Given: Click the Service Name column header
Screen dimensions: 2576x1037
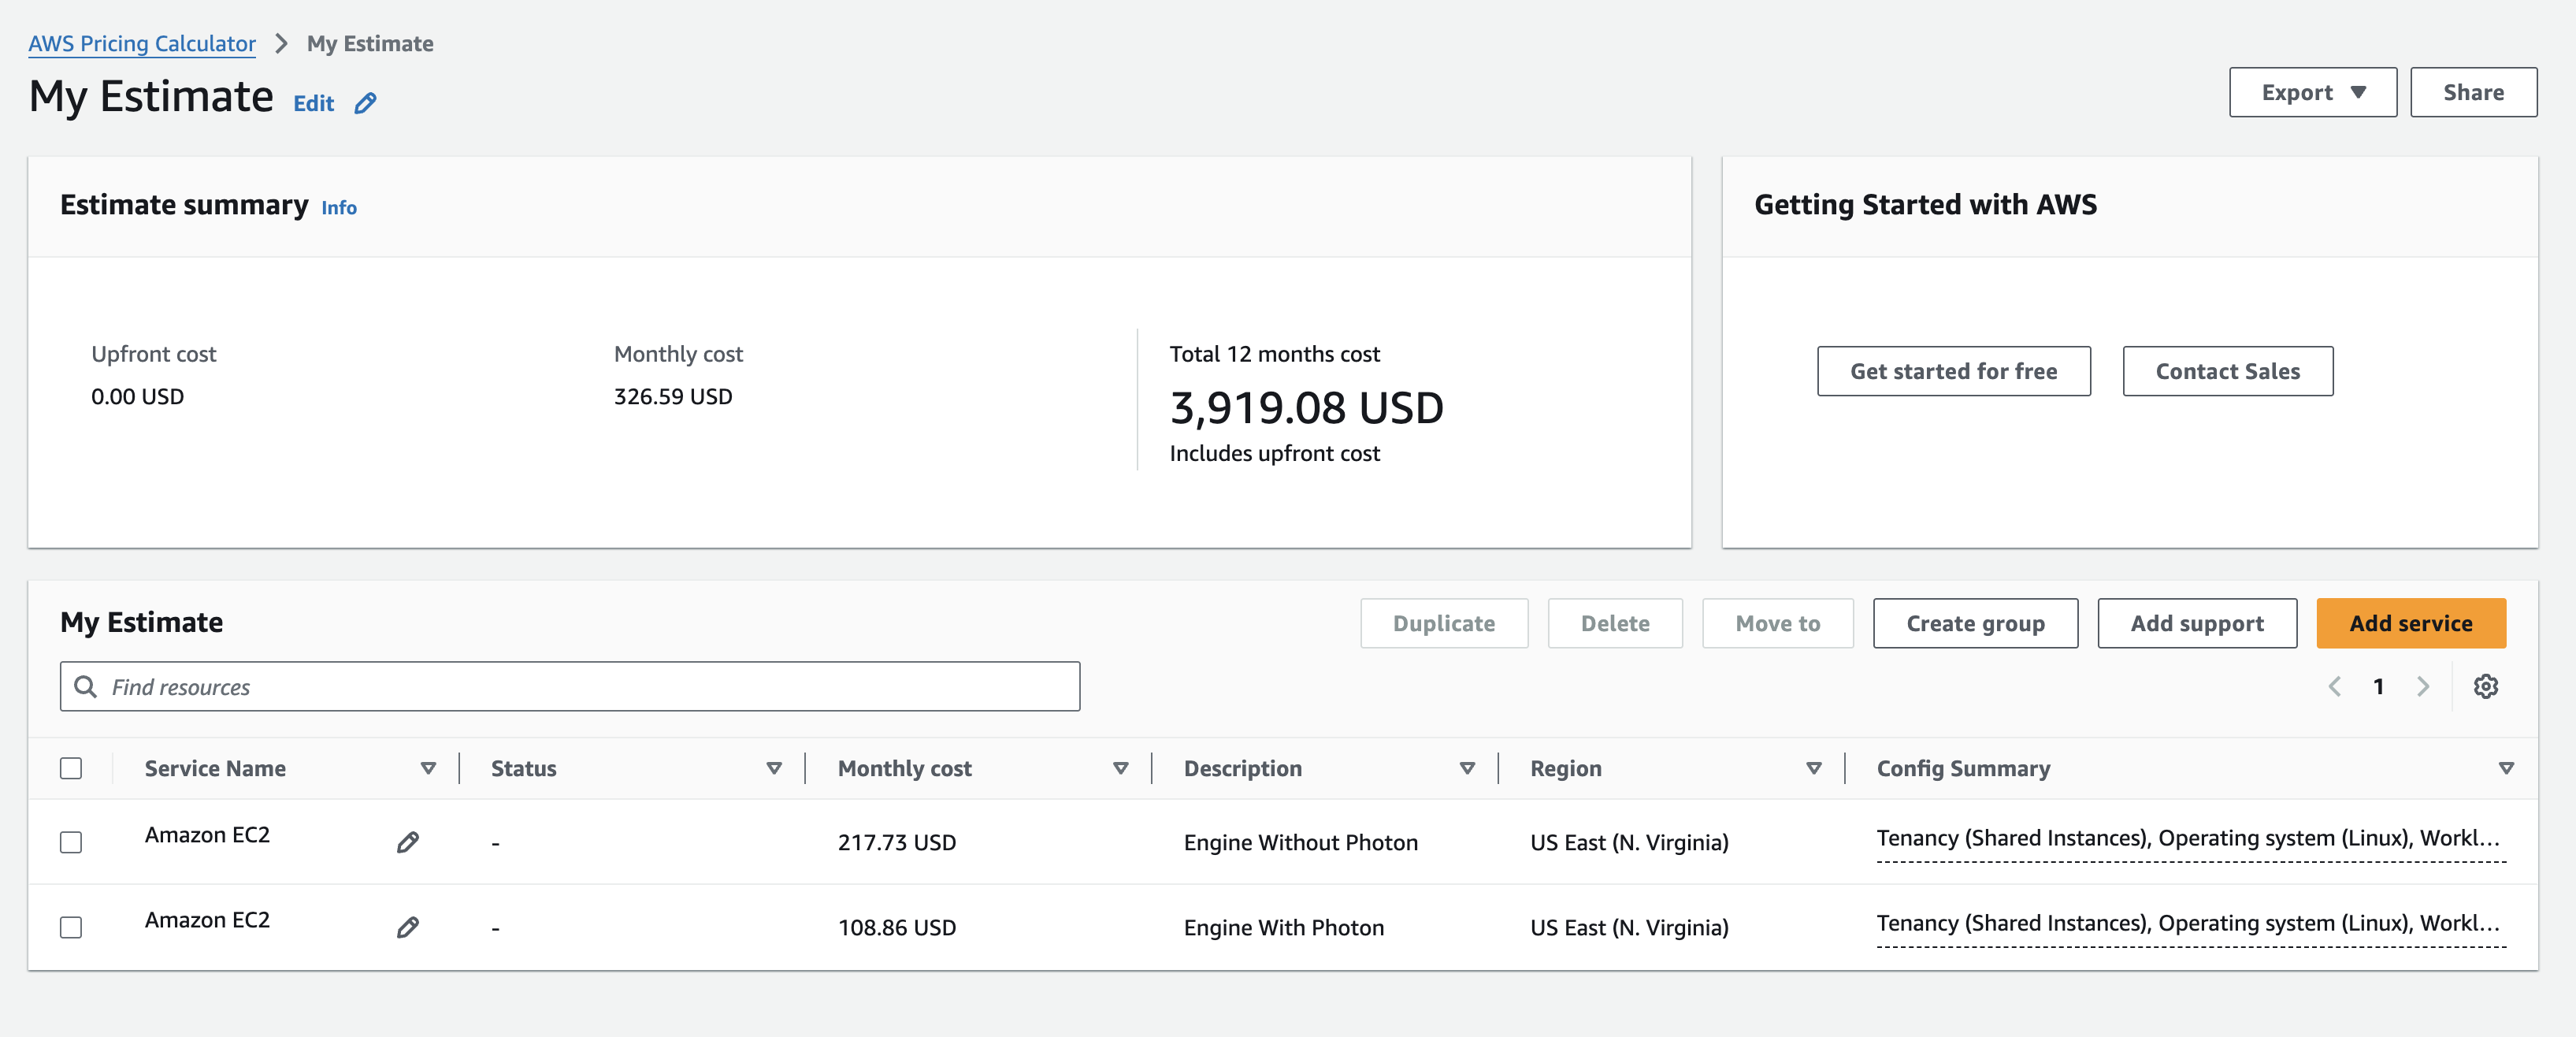Looking at the screenshot, I should (x=215, y=768).
